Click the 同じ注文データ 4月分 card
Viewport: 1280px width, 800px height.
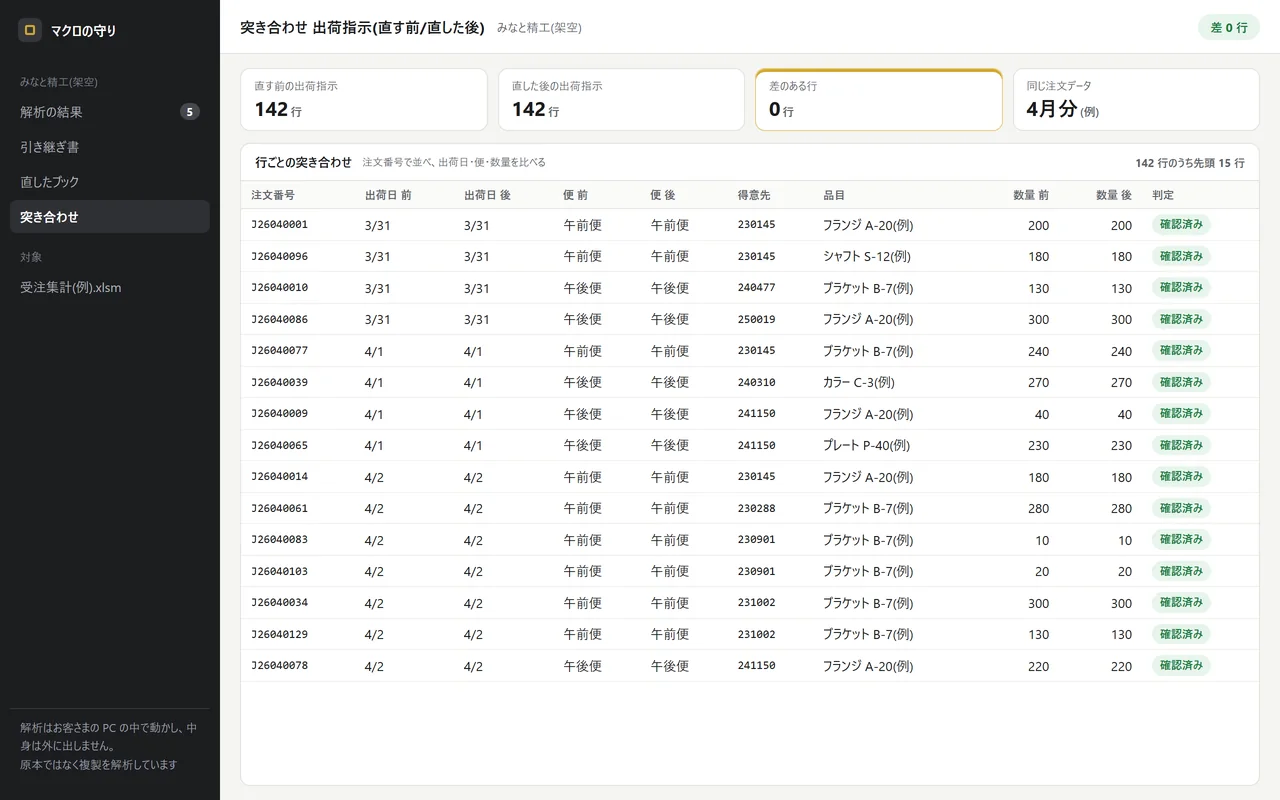click(x=1136, y=100)
